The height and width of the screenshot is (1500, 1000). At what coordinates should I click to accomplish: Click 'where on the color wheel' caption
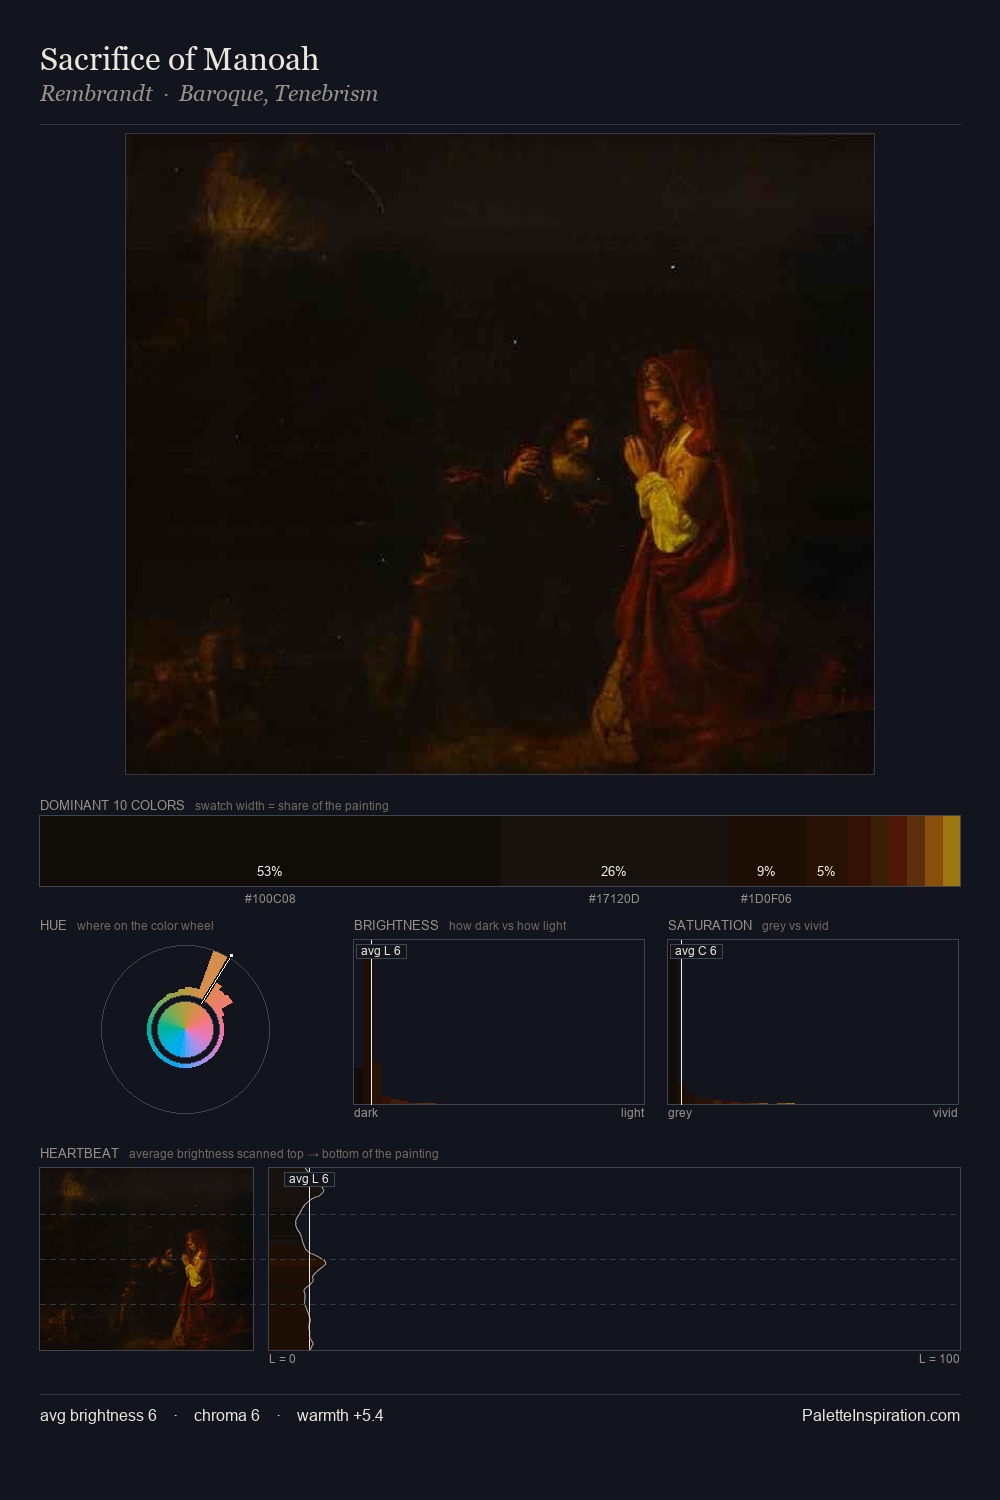pyautogui.click(x=145, y=926)
